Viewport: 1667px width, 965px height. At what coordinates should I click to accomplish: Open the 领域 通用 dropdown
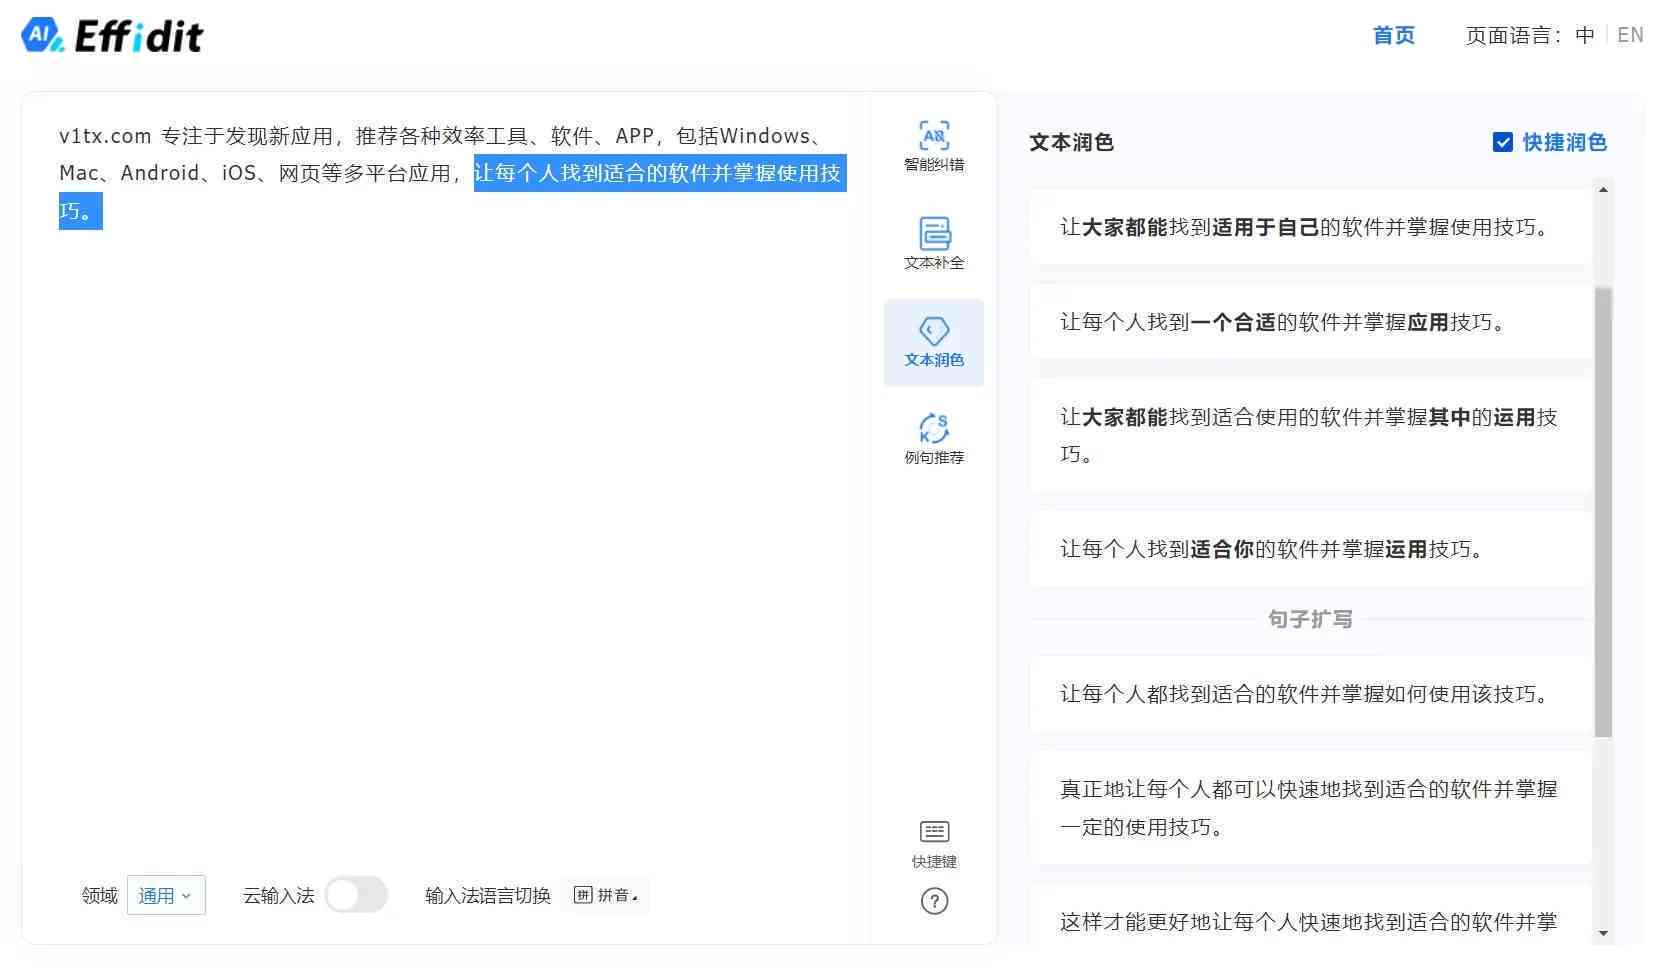coord(166,895)
